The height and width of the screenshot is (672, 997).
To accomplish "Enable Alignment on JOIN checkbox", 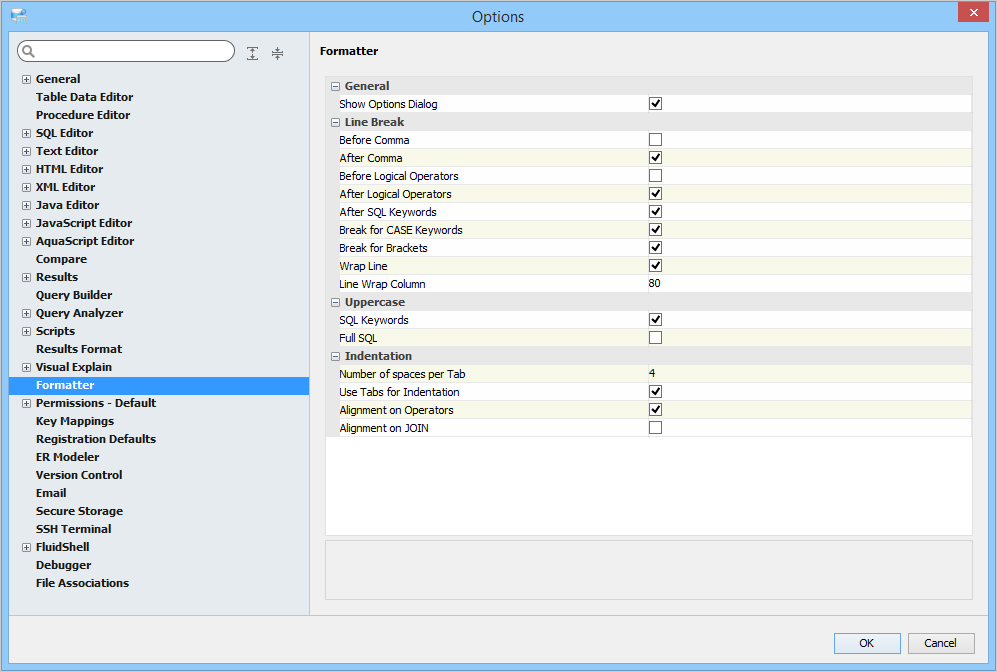I will pyautogui.click(x=655, y=428).
